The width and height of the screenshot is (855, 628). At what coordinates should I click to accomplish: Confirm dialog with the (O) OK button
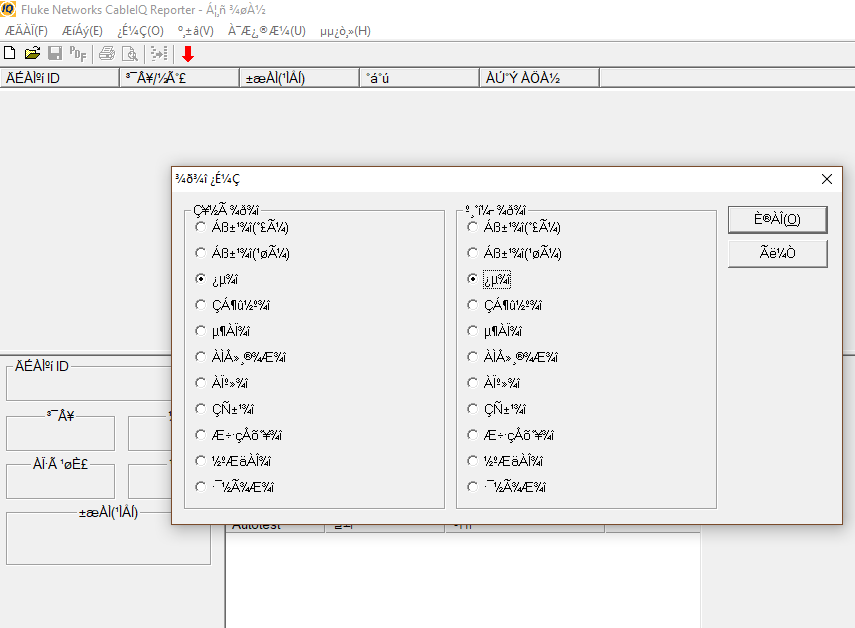click(778, 220)
